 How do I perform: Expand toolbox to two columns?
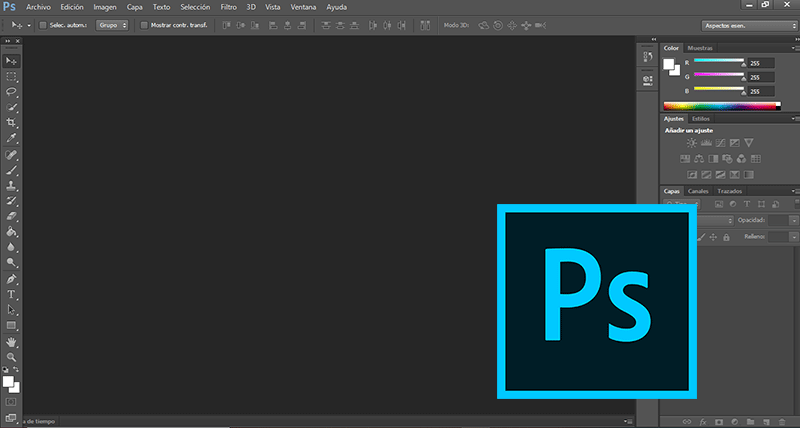(x=8, y=41)
